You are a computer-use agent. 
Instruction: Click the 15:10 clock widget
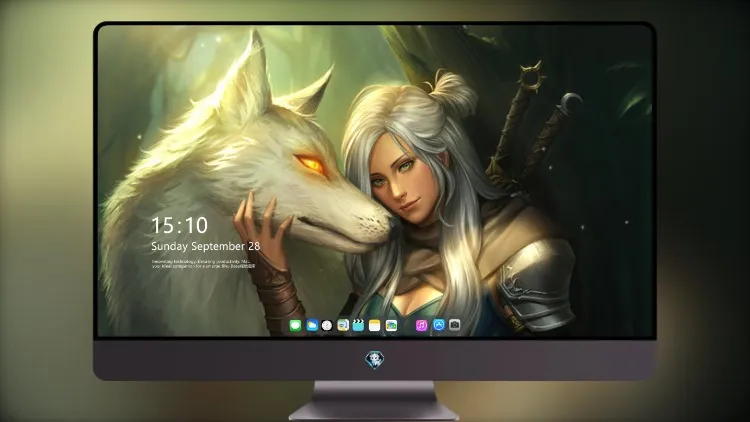click(179, 225)
